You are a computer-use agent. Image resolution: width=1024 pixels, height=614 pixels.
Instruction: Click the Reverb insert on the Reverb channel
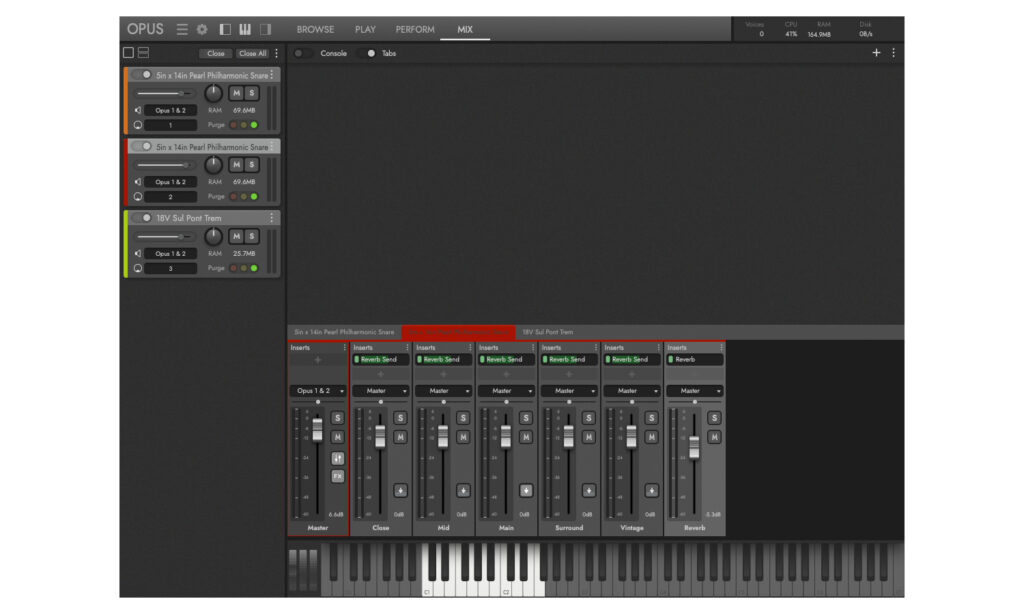[694, 359]
